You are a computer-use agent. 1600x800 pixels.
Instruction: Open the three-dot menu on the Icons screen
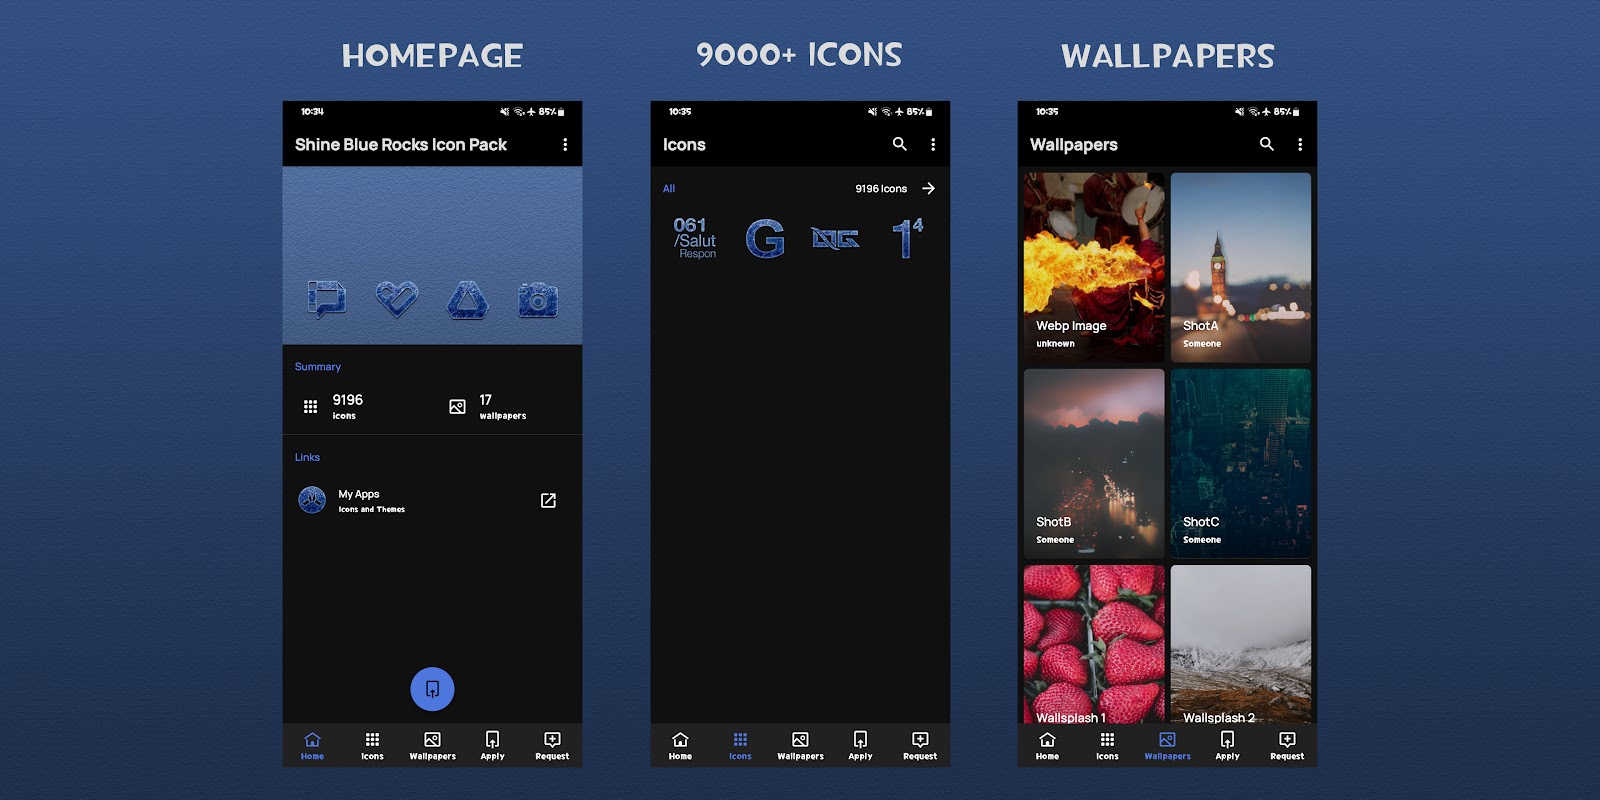933,145
